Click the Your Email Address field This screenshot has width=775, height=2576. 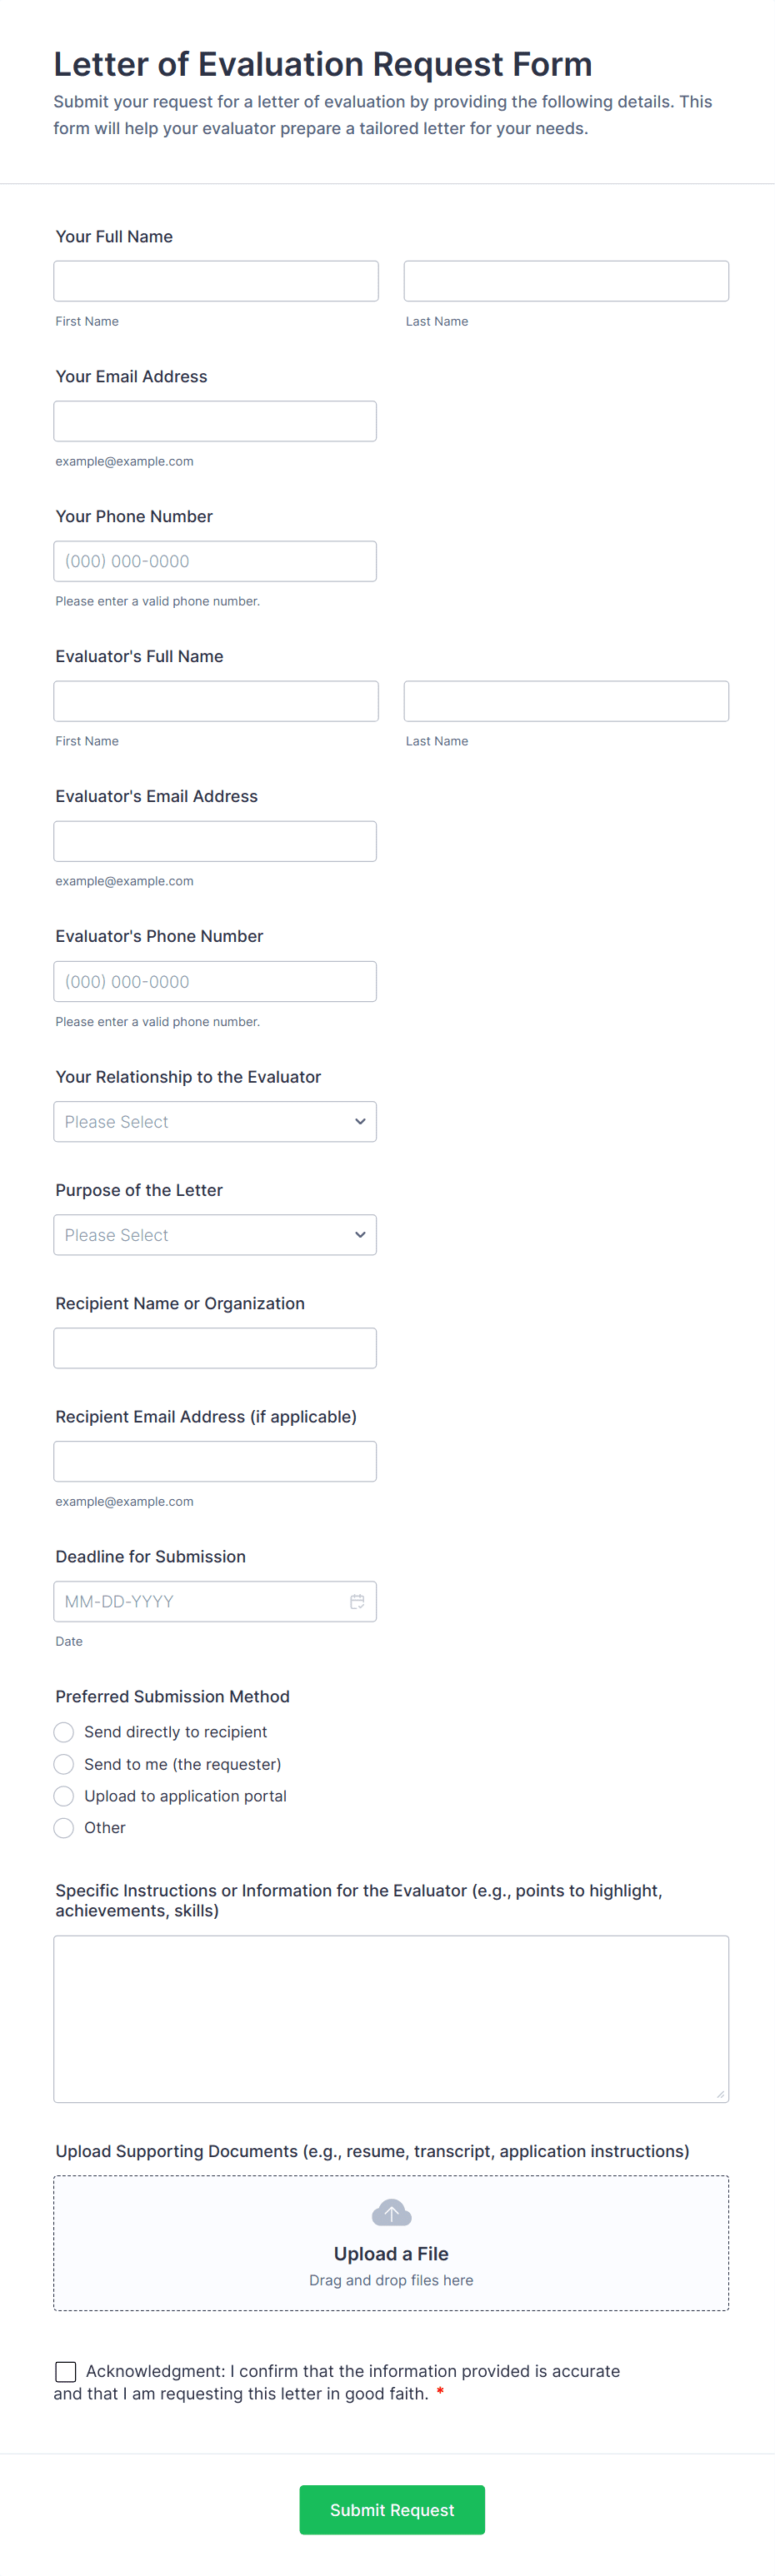click(x=215, y=421)
